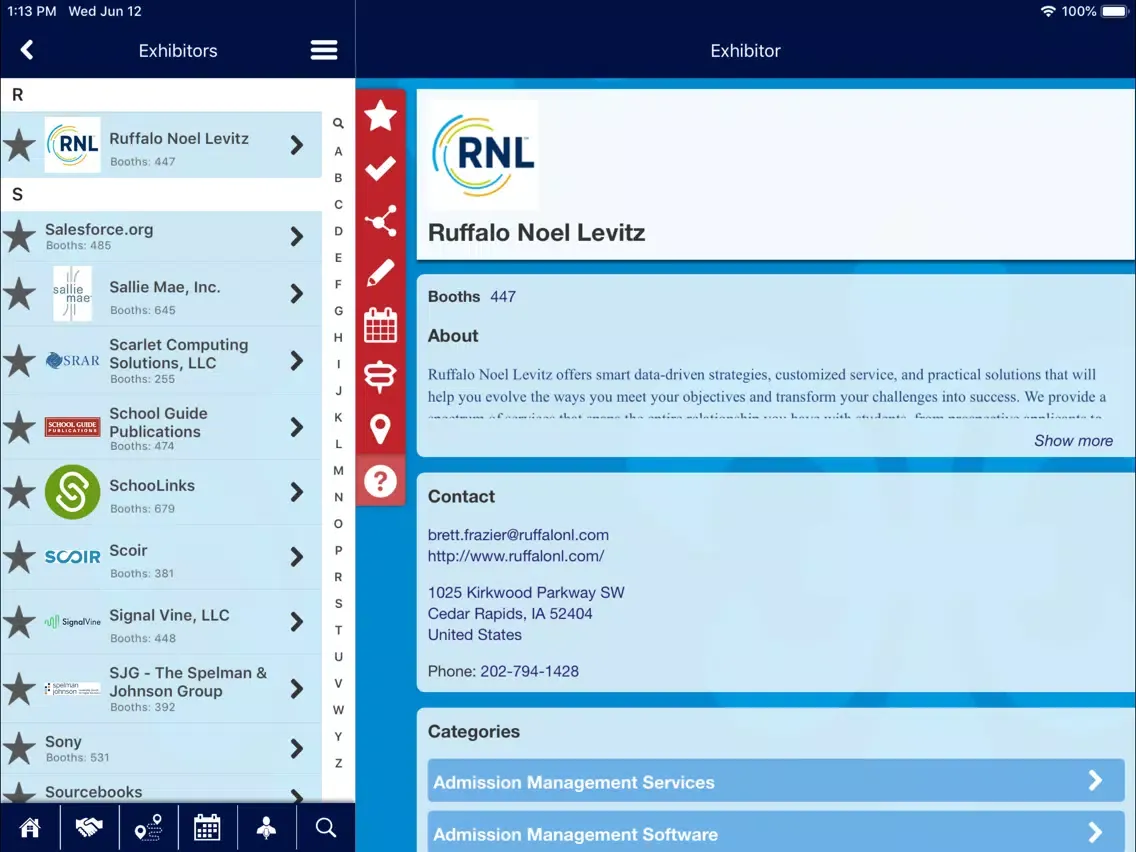This screenshot has height=852, width=1136.
Task: Expand SchooLinks row chevron
Action: pos(296,493)
